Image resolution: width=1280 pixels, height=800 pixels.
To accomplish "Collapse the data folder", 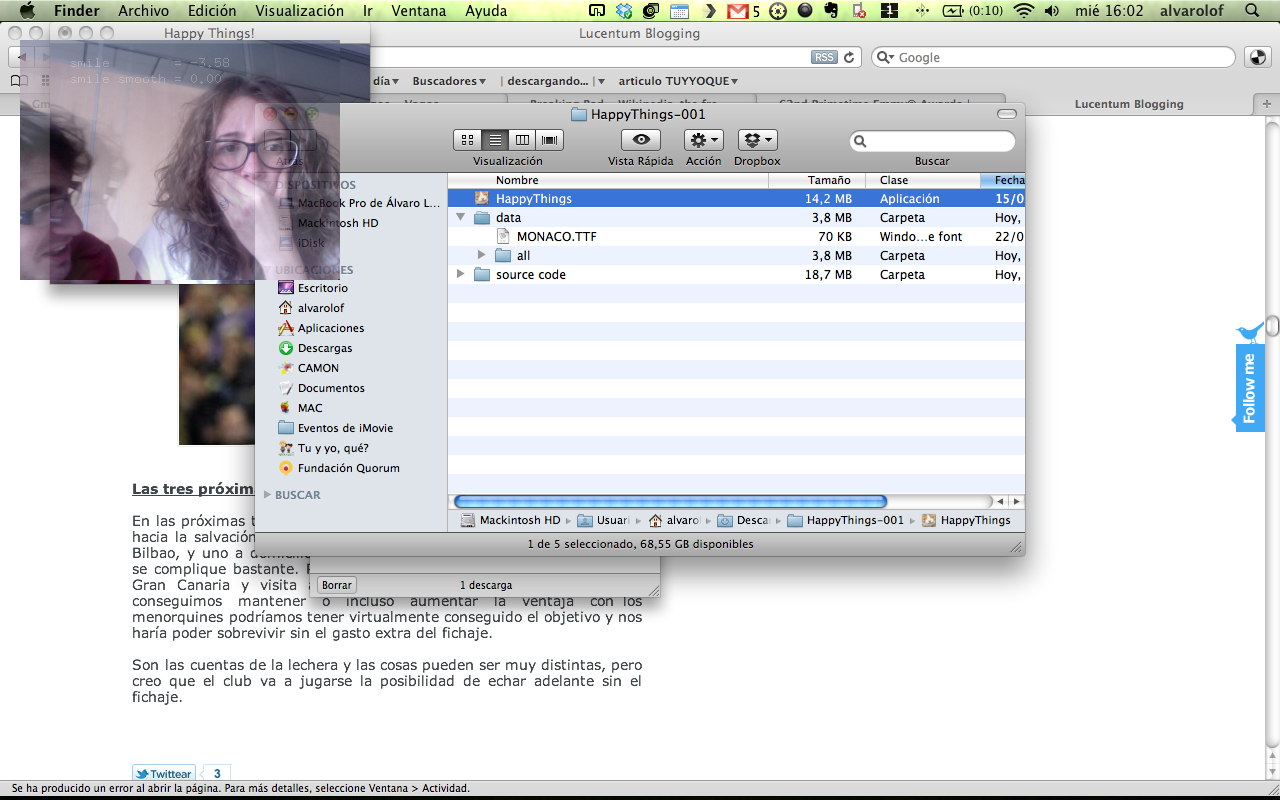I will pos(461,217).
